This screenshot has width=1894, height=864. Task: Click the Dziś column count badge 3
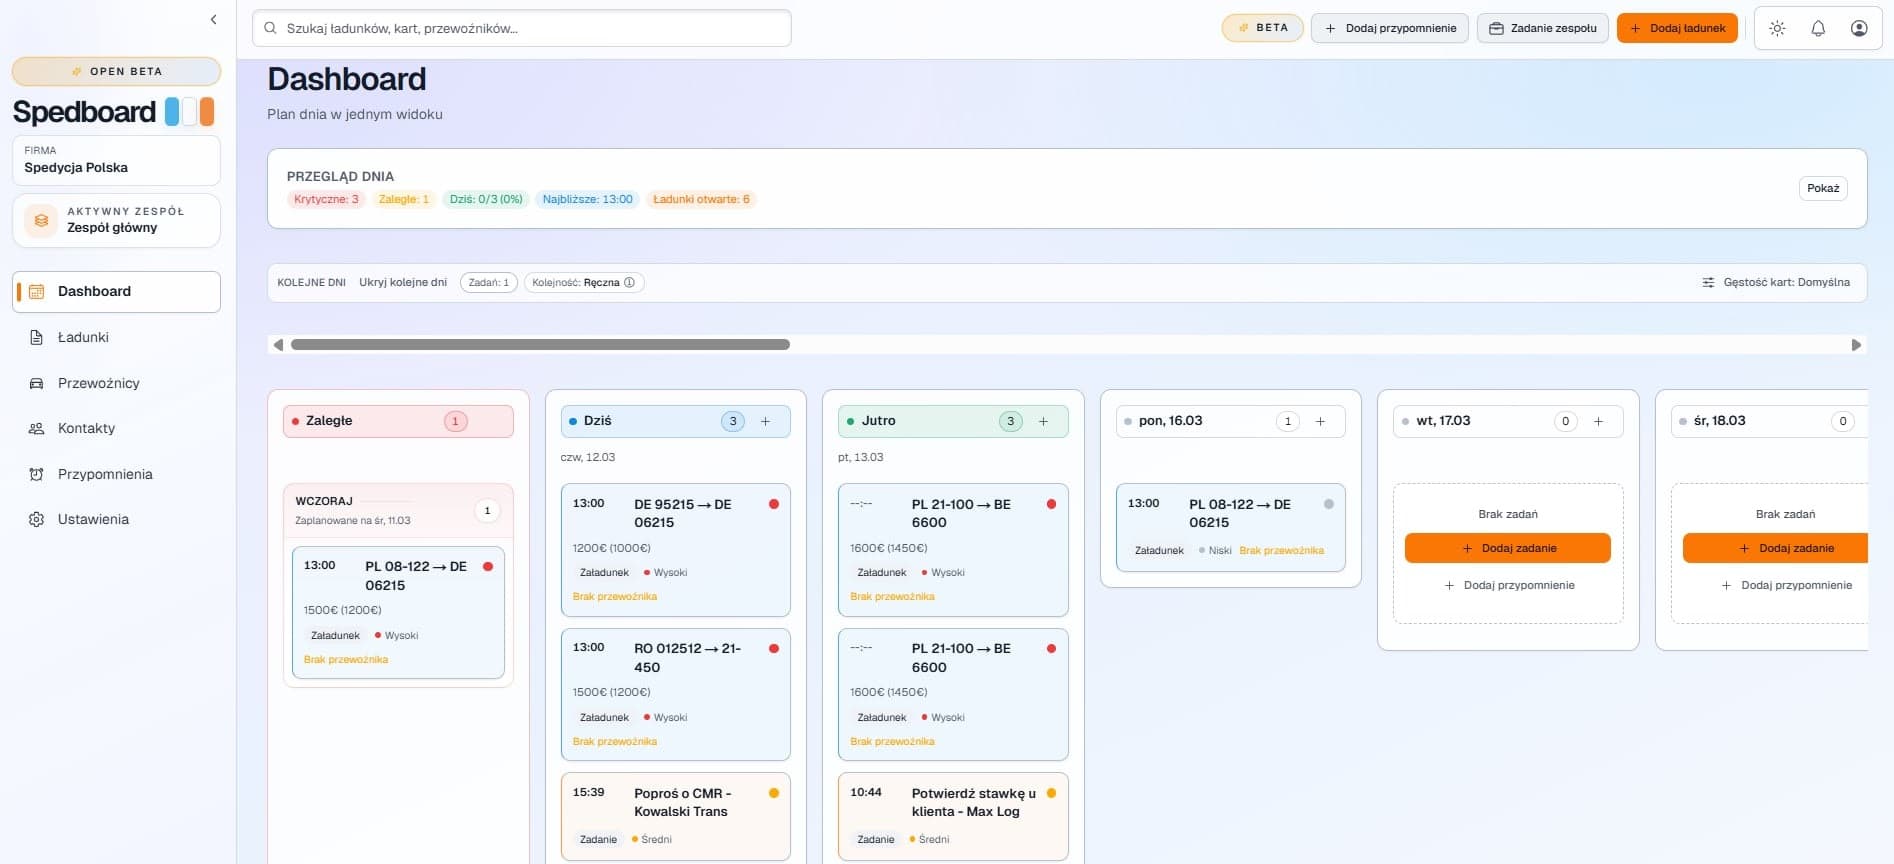733,421
